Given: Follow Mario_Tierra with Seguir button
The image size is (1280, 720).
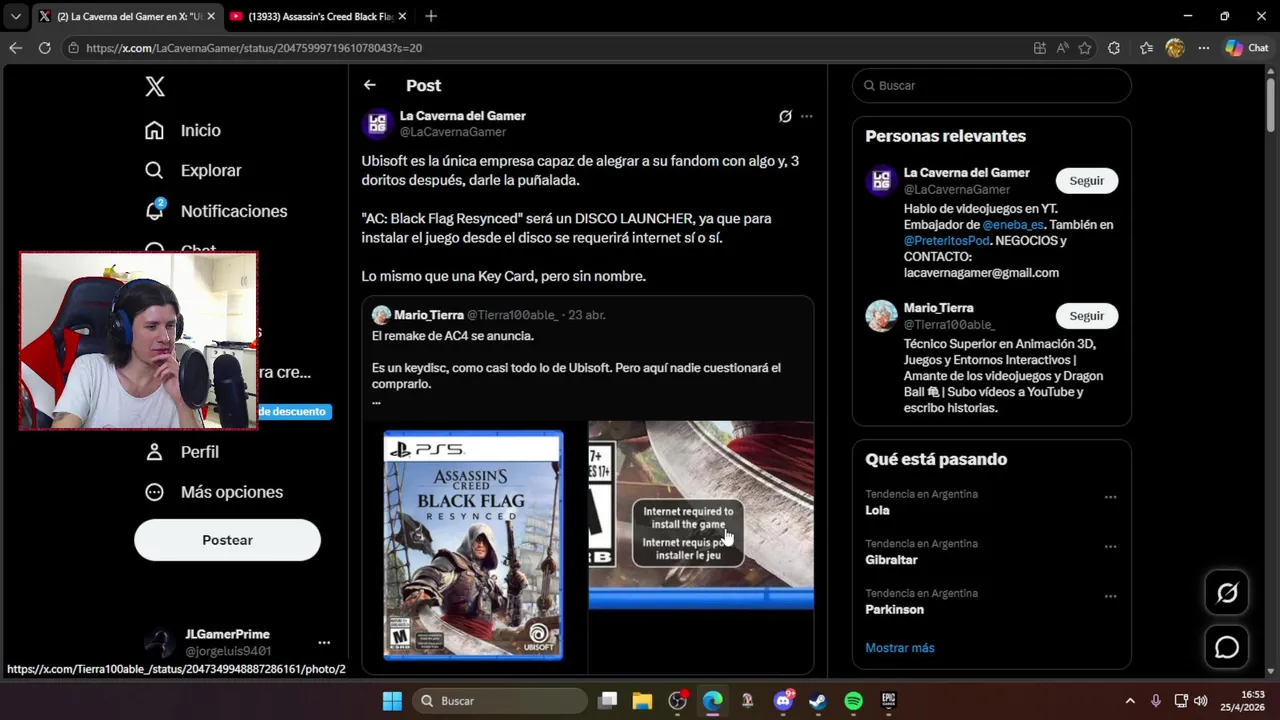Looking at the screenshot, I should point(1086,316).
